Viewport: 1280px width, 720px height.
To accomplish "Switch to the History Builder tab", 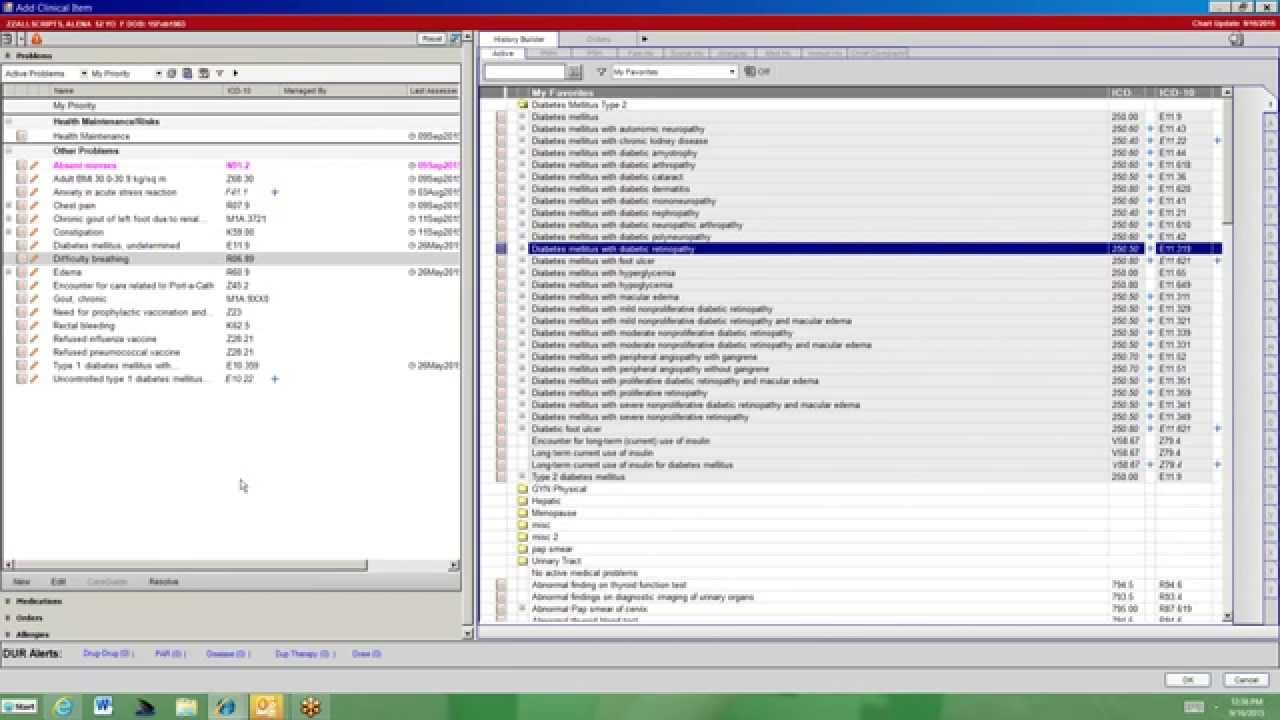I will (x=519, y=39).
